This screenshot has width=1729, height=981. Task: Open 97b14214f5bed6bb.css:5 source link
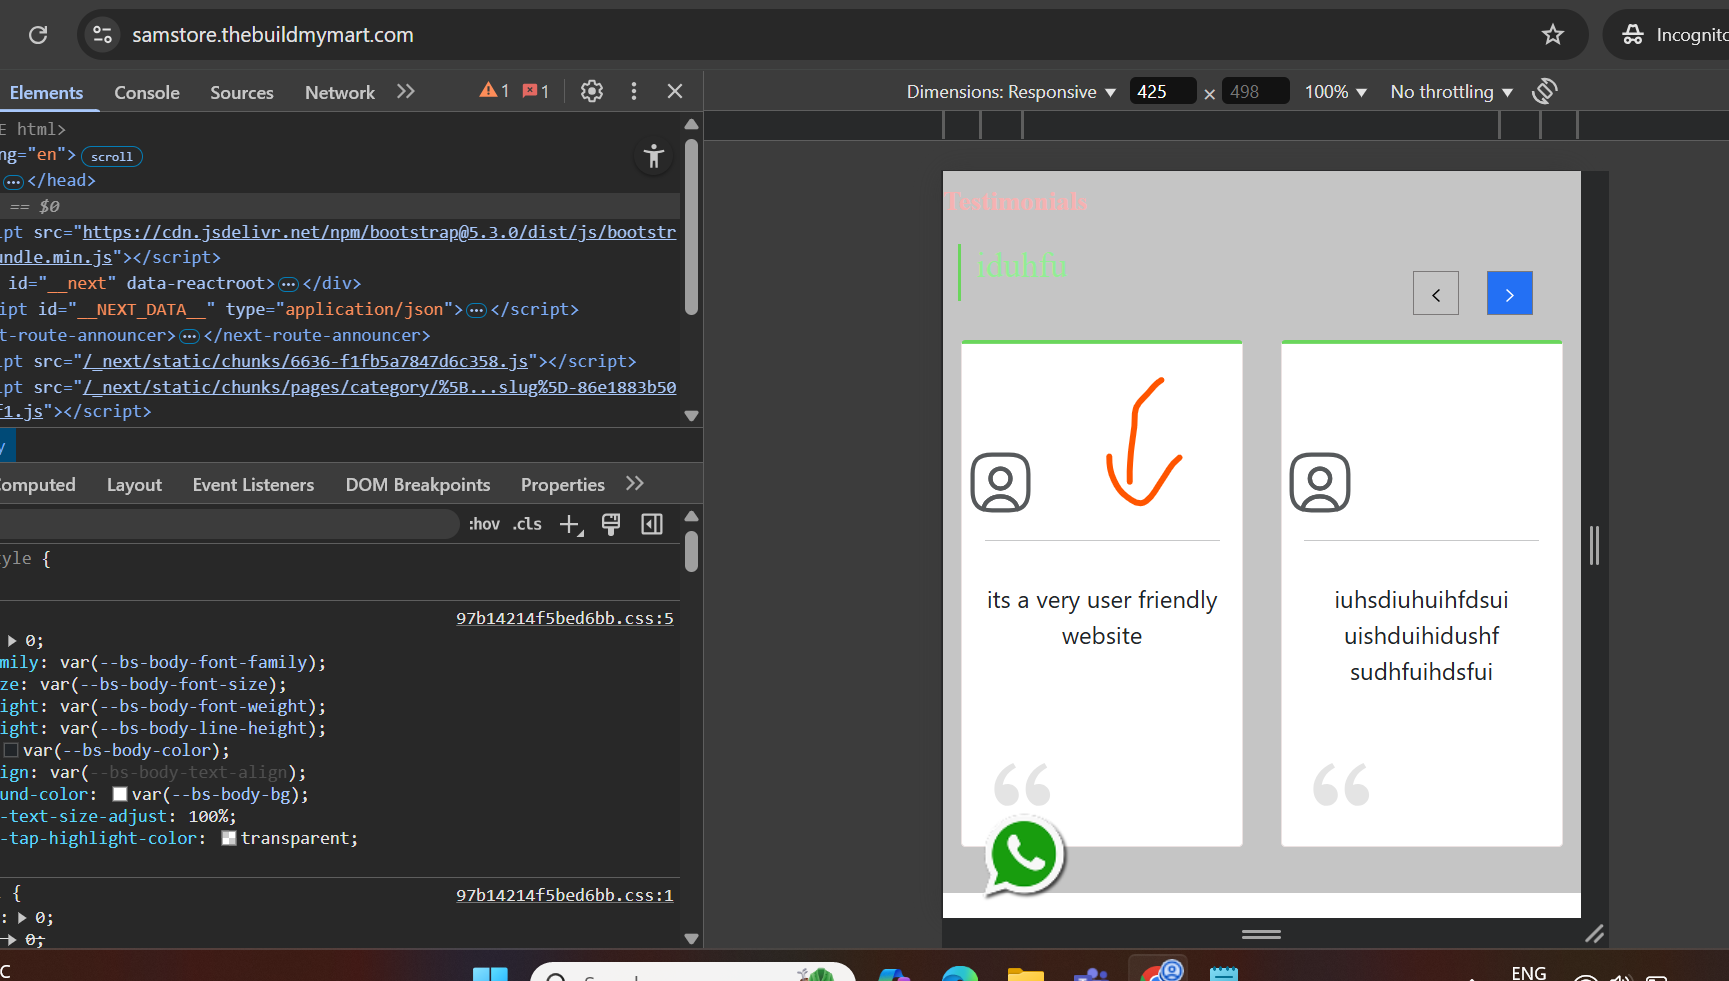pyautogui.click(x=565, y=619)
